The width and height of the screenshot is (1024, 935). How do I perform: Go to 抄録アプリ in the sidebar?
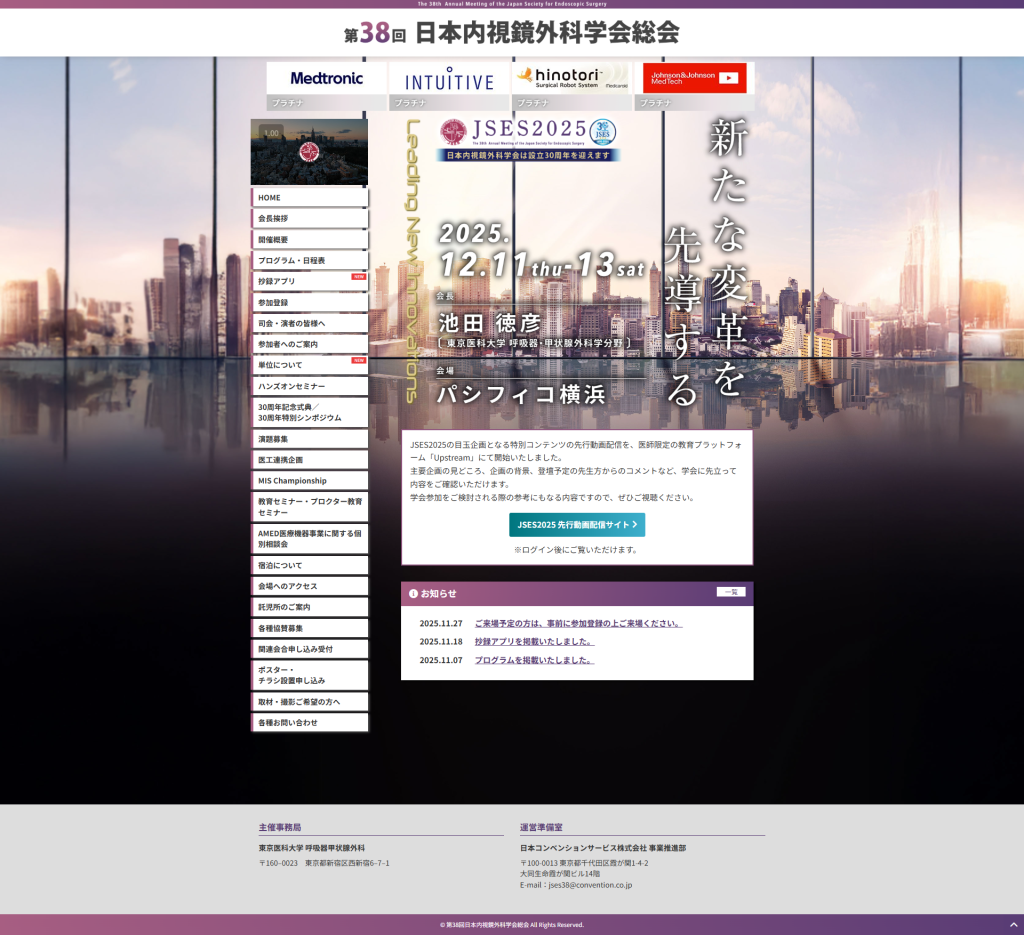tap(309, 281)
